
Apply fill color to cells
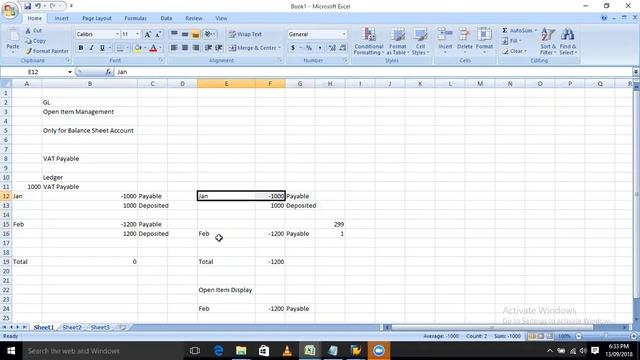click(138, 48)
